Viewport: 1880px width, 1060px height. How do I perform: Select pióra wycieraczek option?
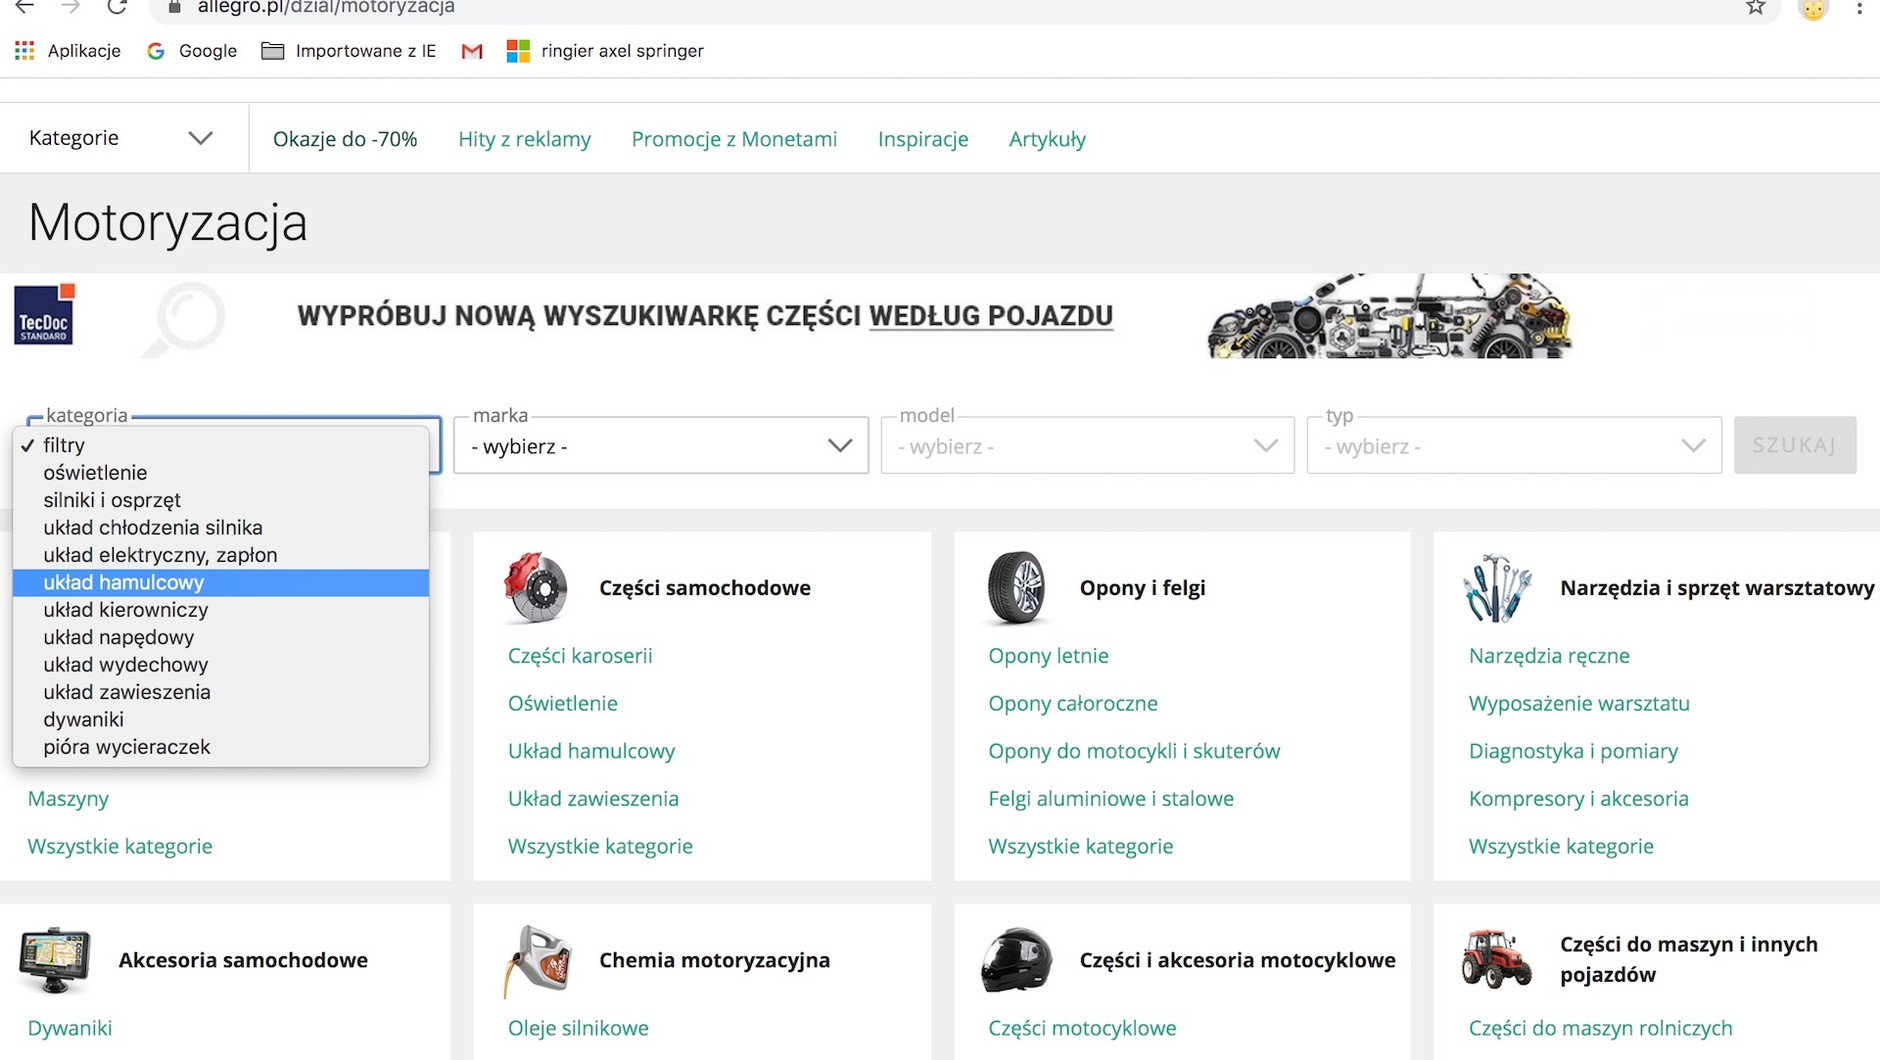point(220,748)
